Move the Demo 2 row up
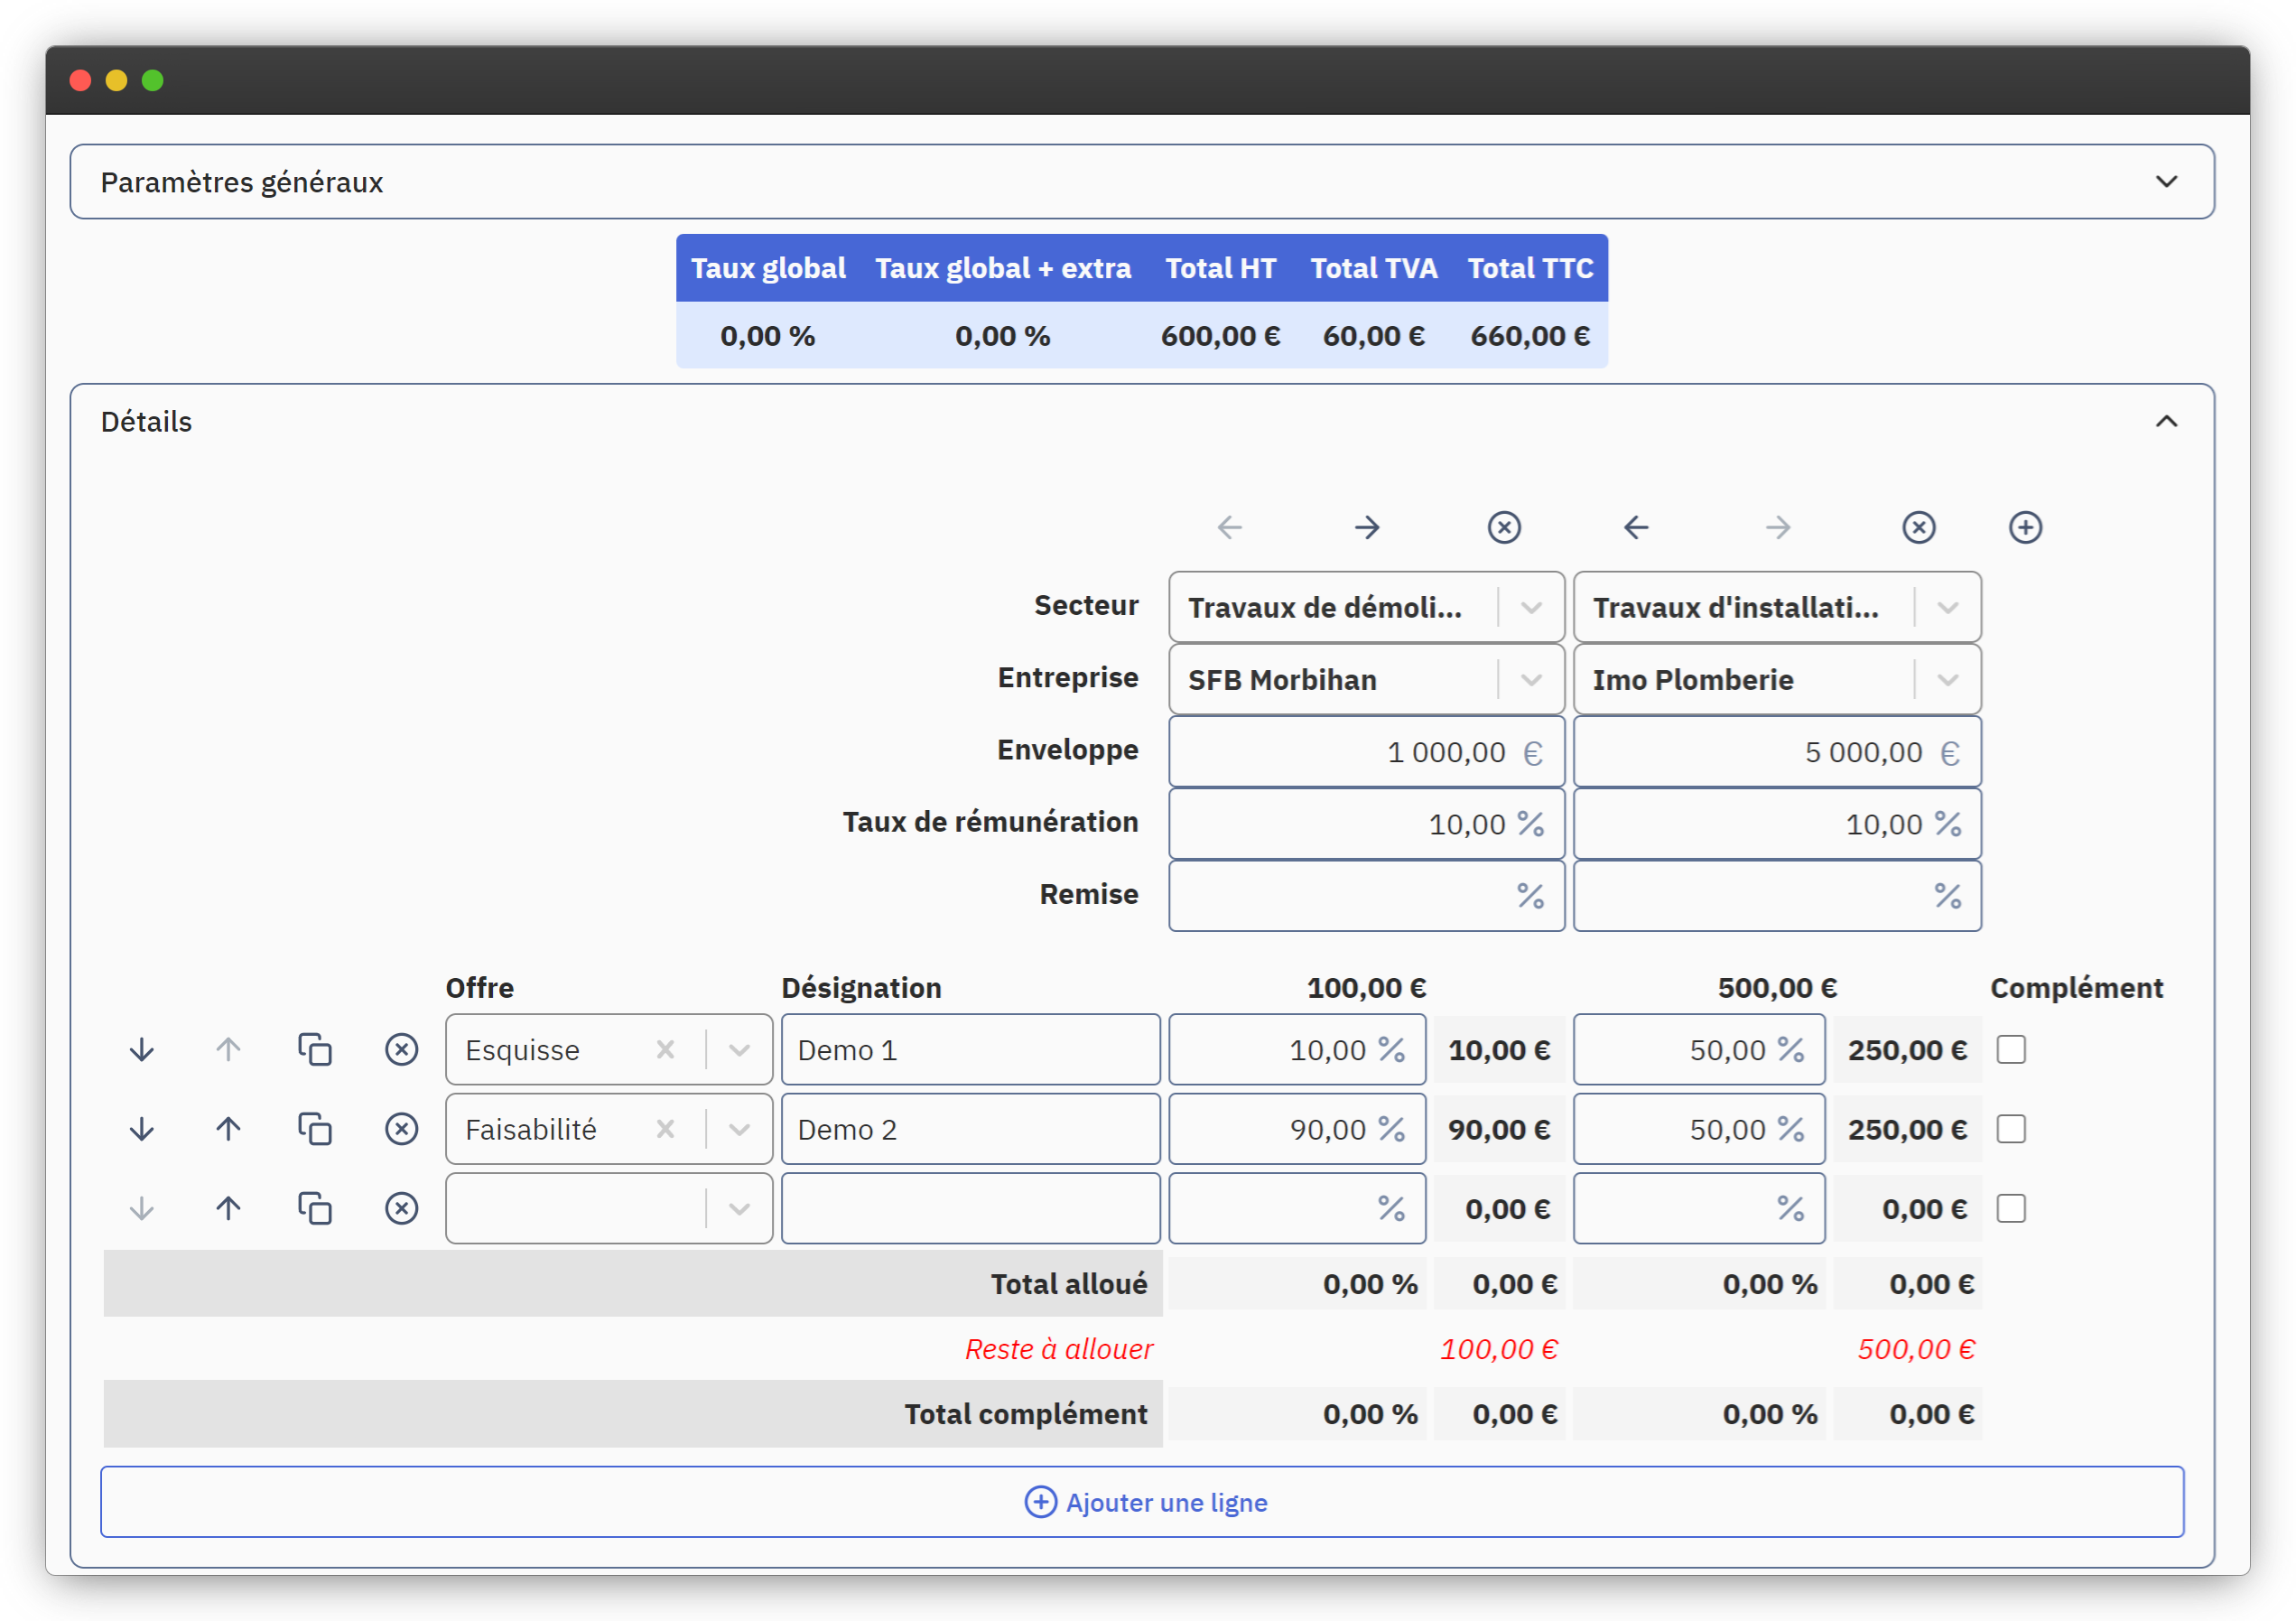This screenshot has width=2296, height=1621. pos(228,1128)
